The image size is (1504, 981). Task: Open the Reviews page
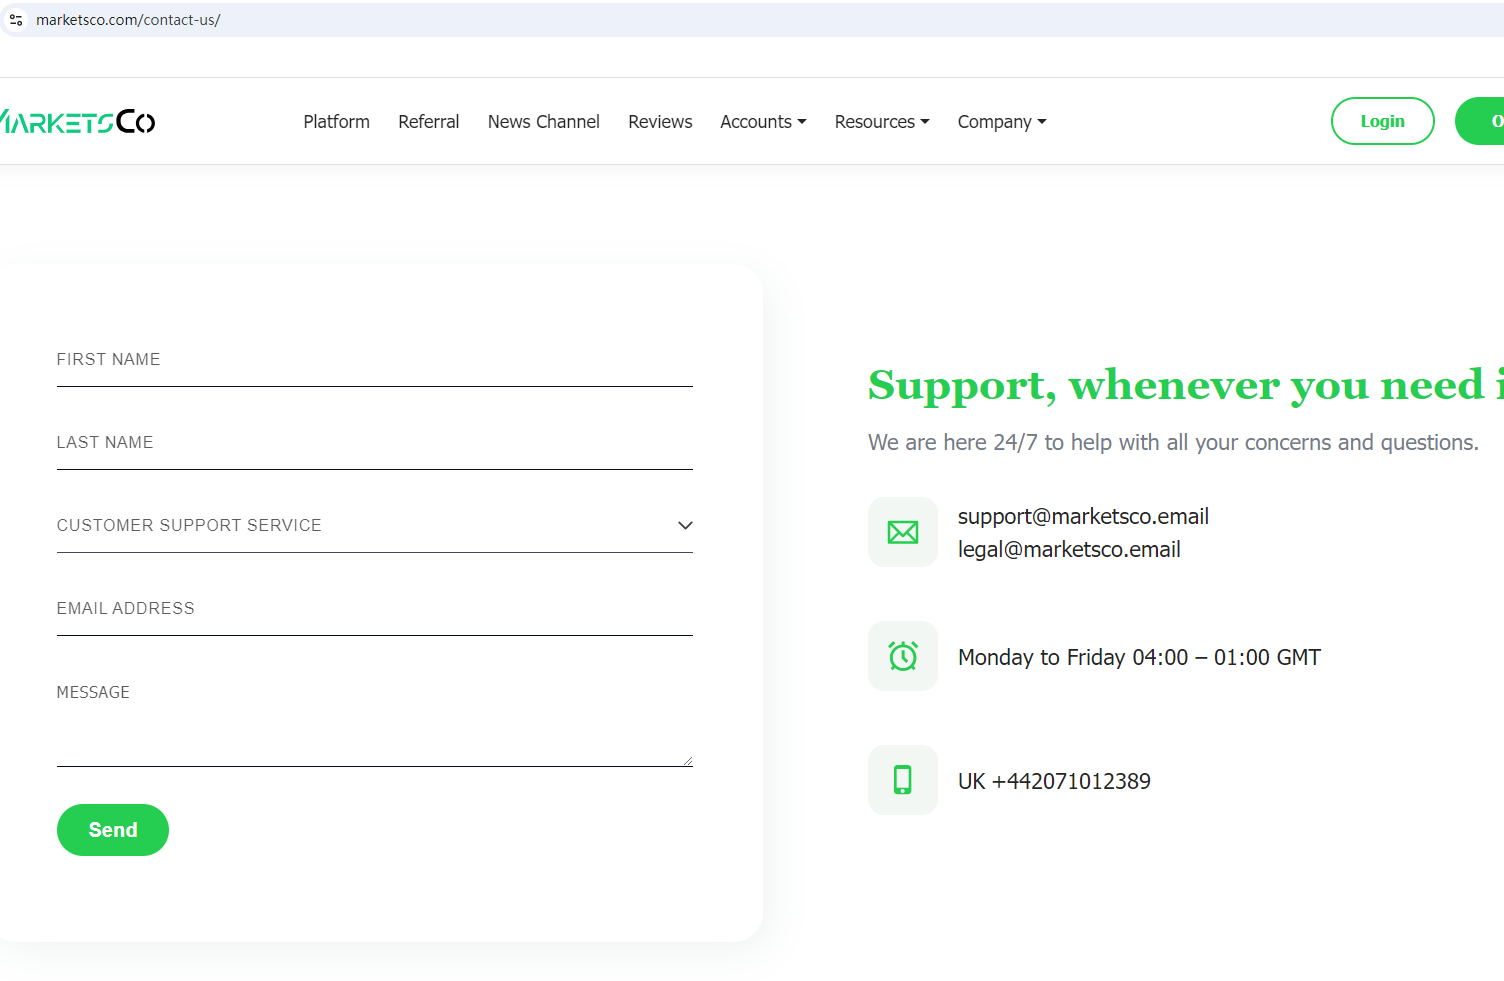pyautogui.click(x=660, y=122)
